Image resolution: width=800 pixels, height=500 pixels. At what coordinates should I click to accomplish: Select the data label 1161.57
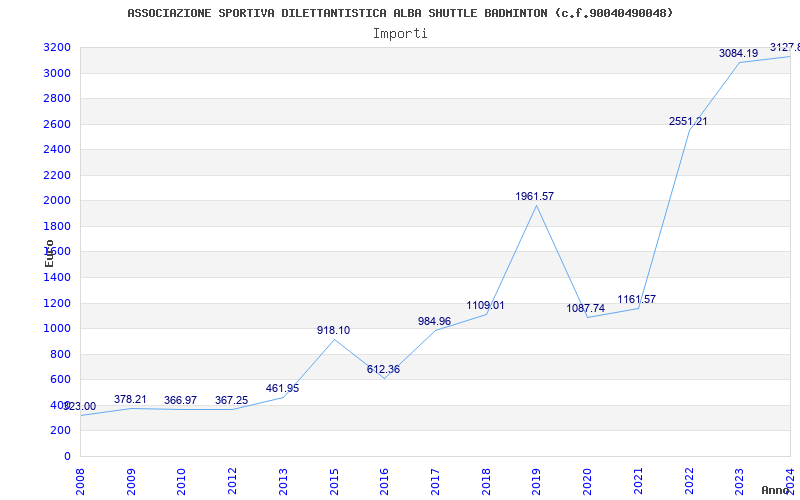(x=636, y=299)
